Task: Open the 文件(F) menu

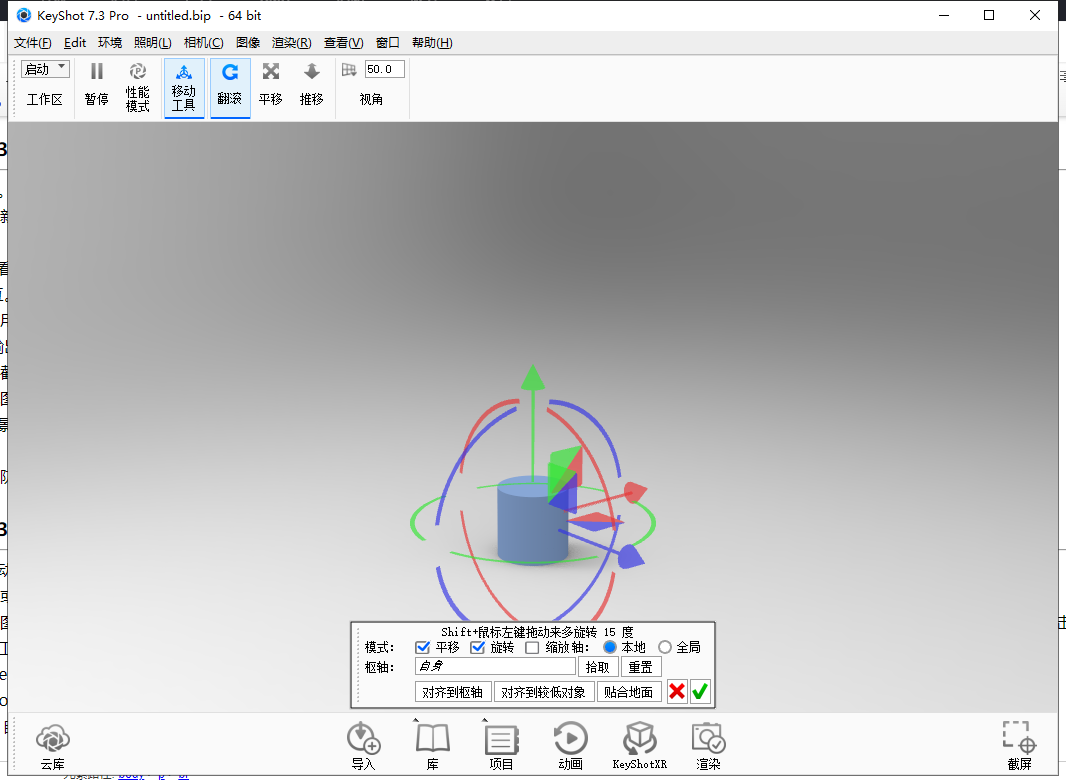Action: tap(33, 43)
